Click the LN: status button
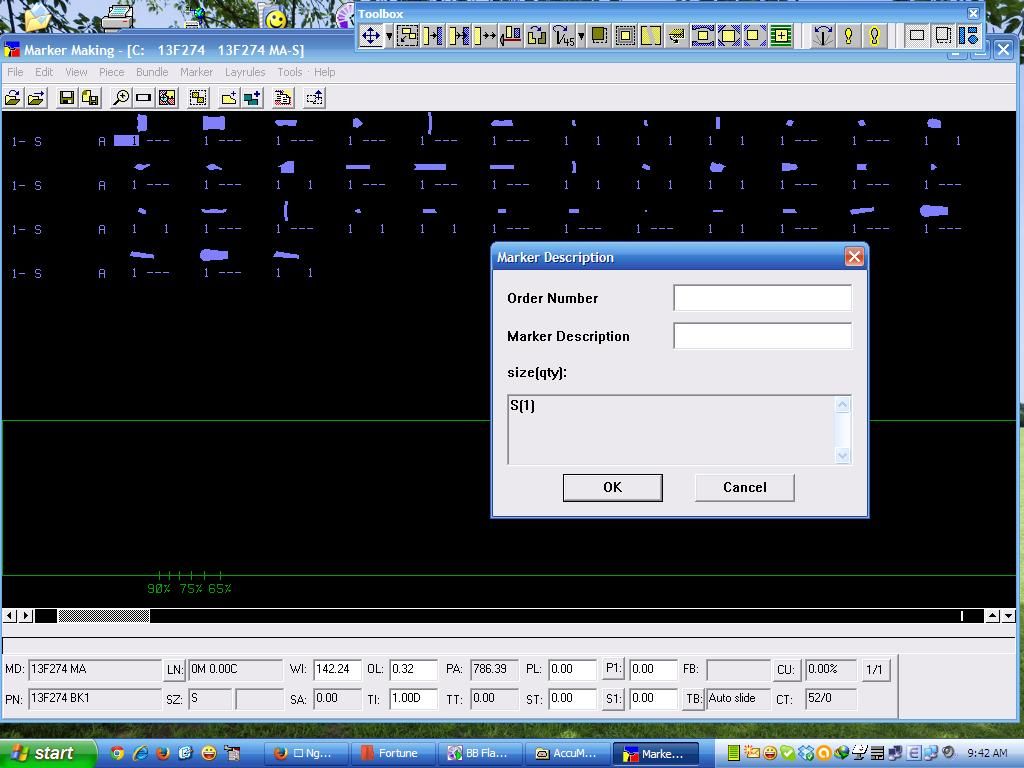 175,670
